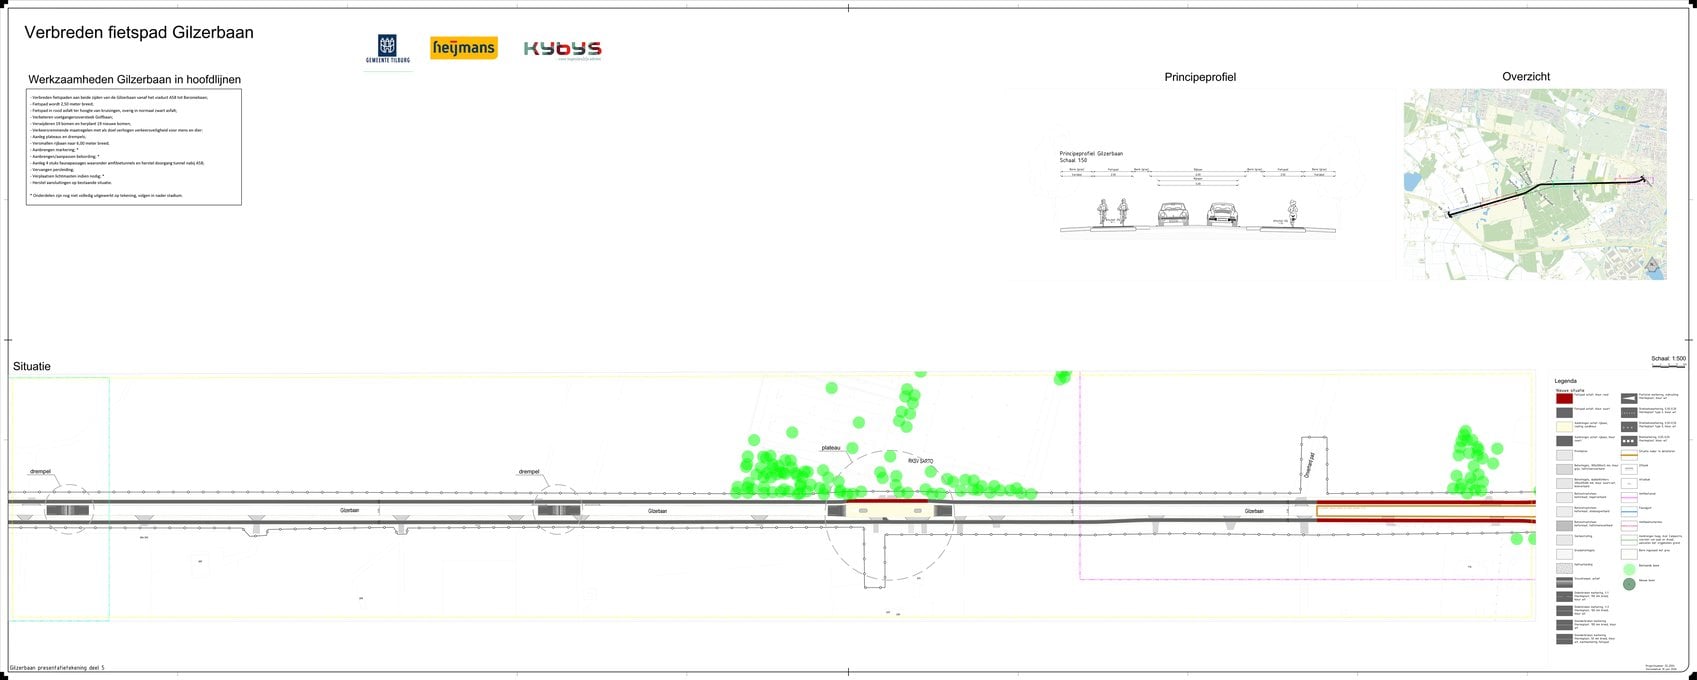This screenshot has width=1697, height=680.
Task: Click the Schaal 1:500 label
Action: point(1668,358)
